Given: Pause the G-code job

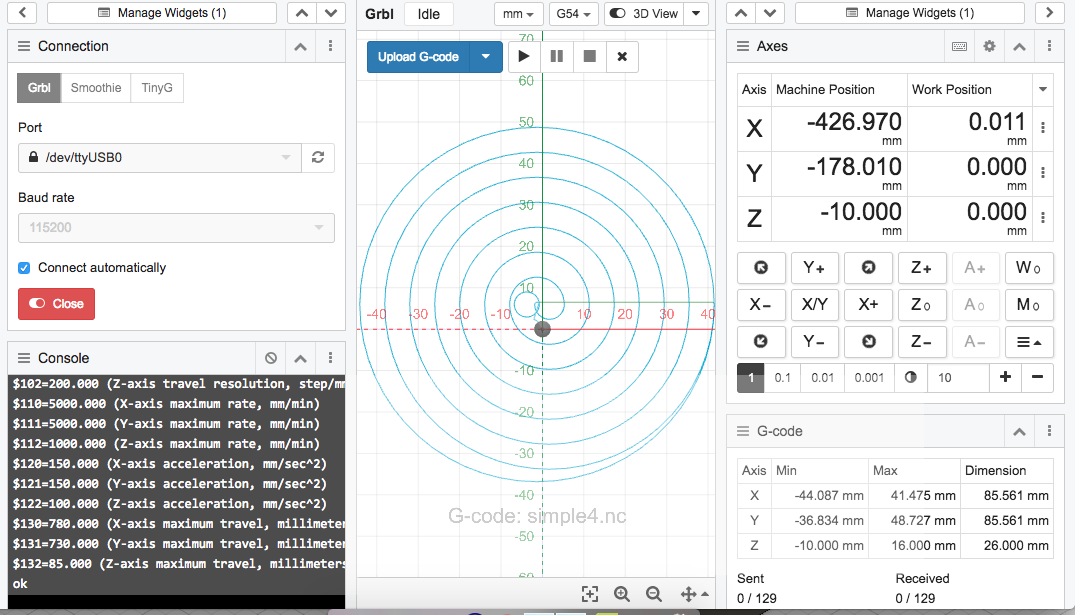Looking at the screenshot, I should [x=556, y=57].
